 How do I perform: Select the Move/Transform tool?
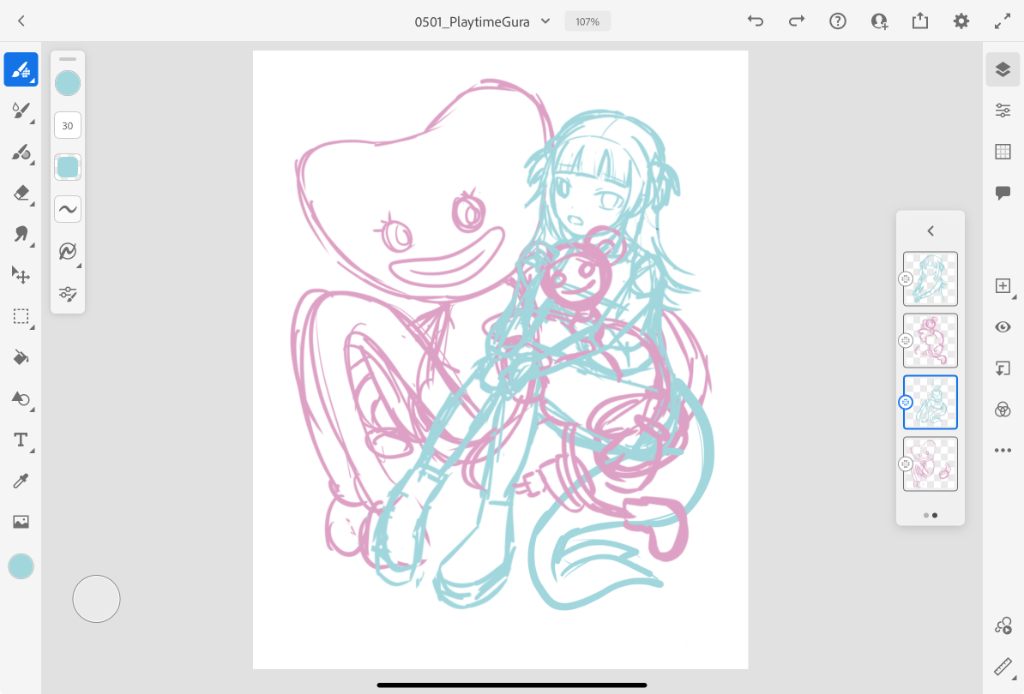click(21, 275)
